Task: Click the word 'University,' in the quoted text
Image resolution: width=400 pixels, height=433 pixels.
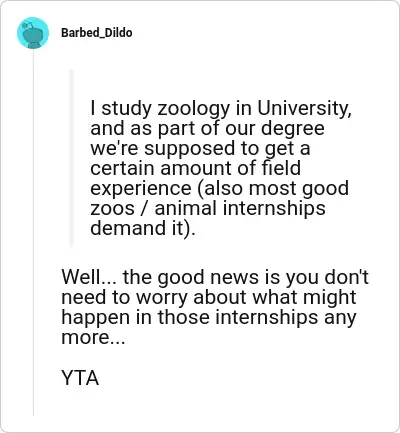Action: click(304, 109)
